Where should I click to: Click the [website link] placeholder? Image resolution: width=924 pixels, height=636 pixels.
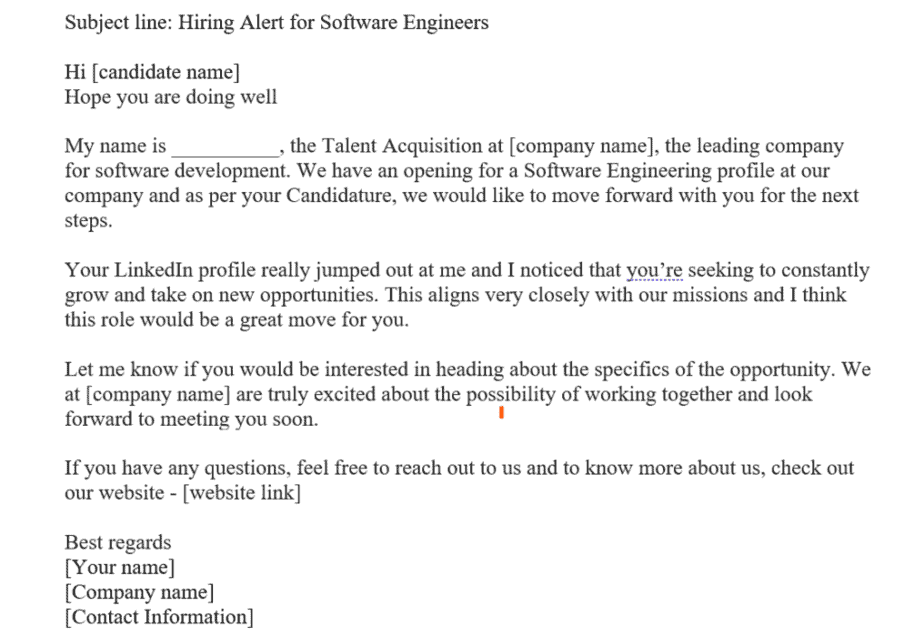click(242, 492)
